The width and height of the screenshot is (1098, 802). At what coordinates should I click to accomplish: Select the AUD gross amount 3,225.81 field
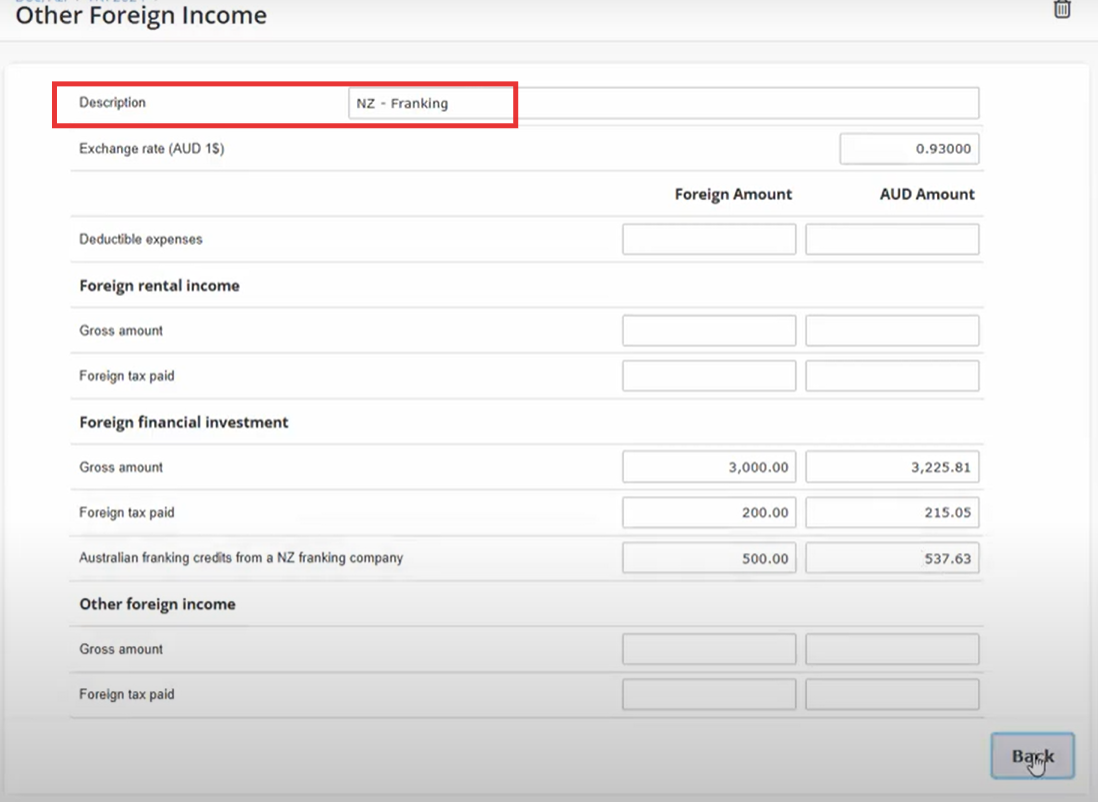tap(892, 467)
